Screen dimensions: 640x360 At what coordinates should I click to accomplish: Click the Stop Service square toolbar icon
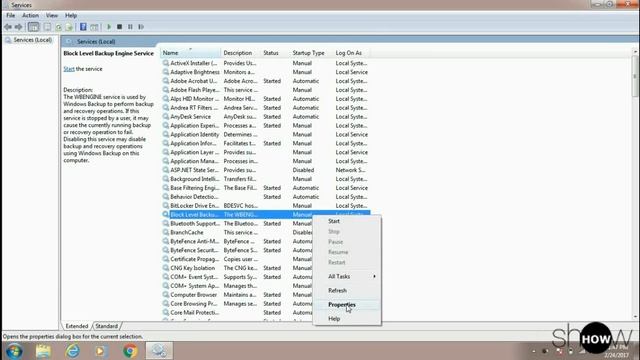pyautogui.click(x=120, y=27)
